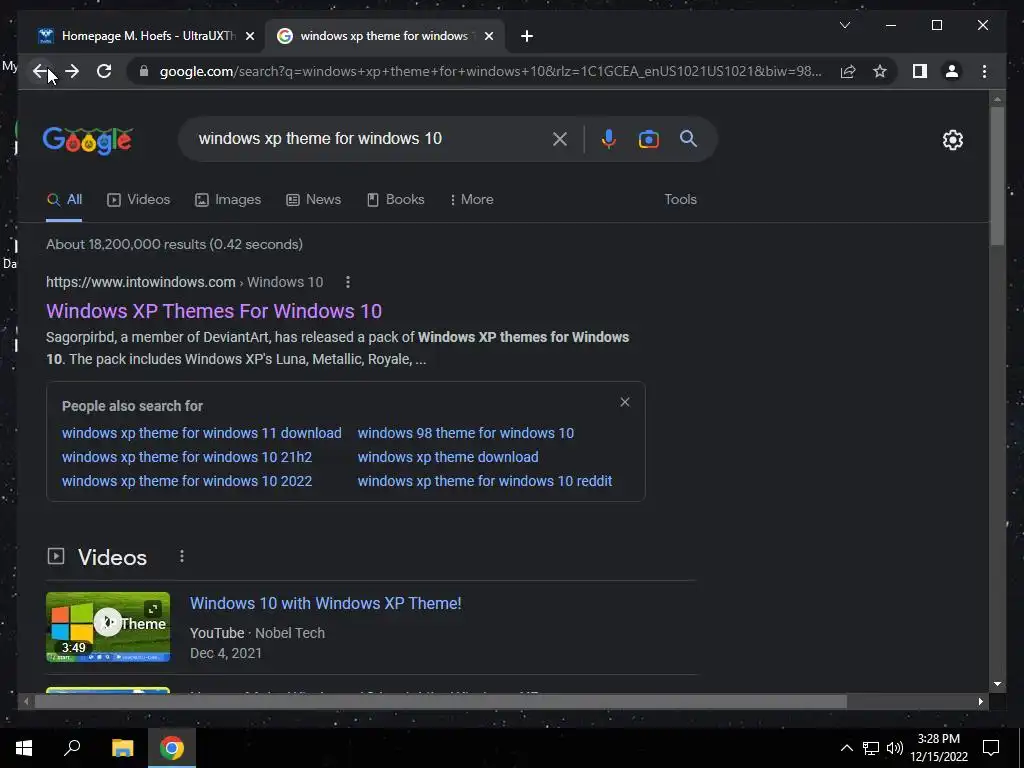Share this page from address bar
The width and height of the screenshot is (1024, 768).
tap(848, 71)
